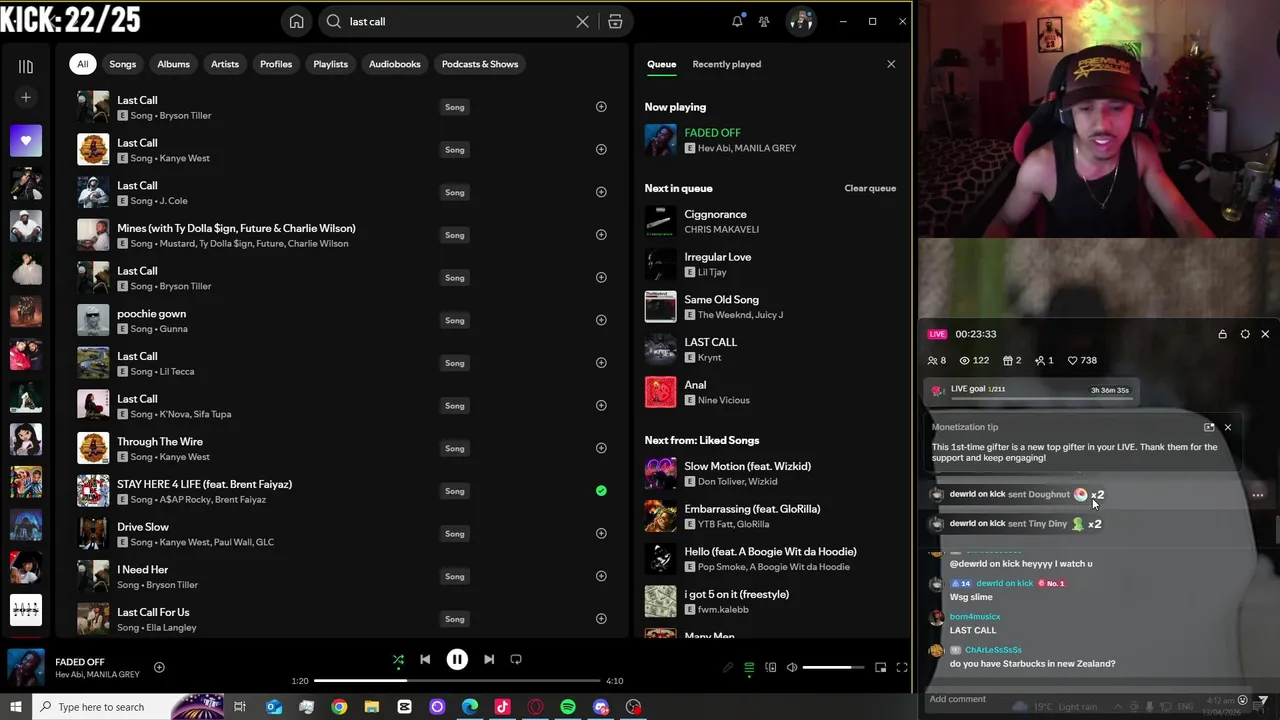This screenshot has height=720, width=1280.
Task: Toggle the Queue icon in player bar
Action: pos(749,668)
